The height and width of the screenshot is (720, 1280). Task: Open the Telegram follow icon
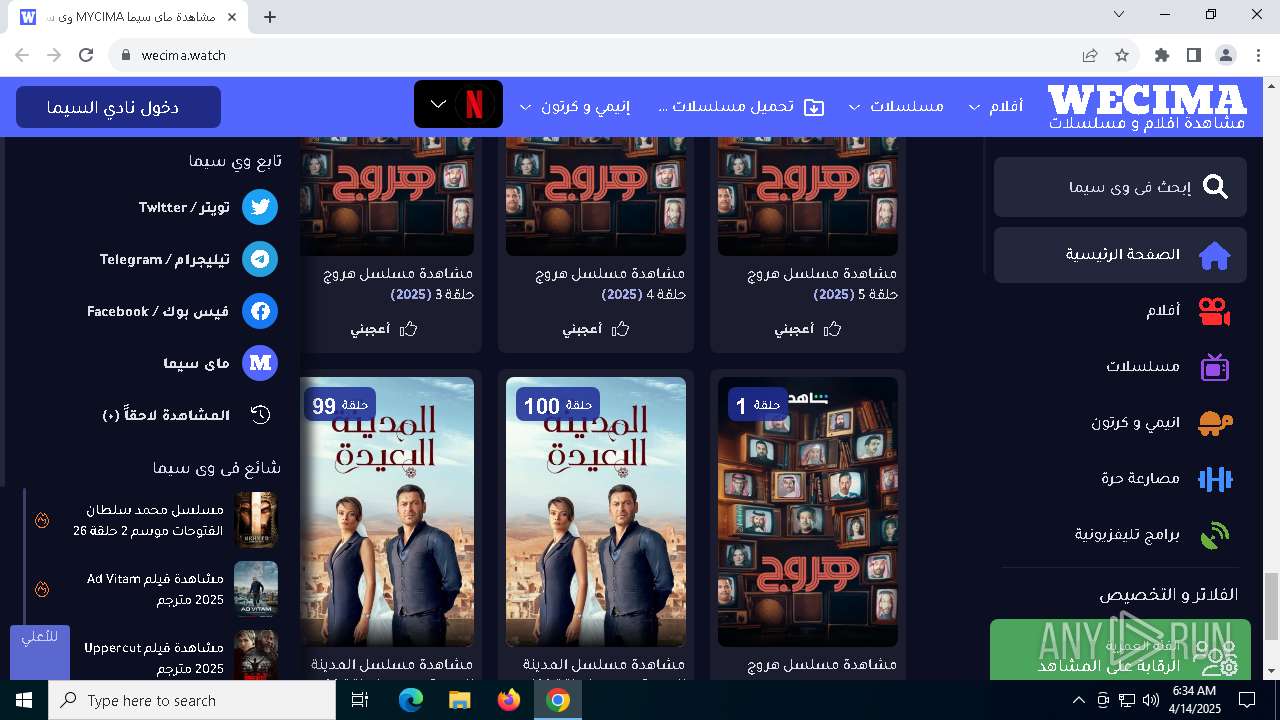coord(261,259)
